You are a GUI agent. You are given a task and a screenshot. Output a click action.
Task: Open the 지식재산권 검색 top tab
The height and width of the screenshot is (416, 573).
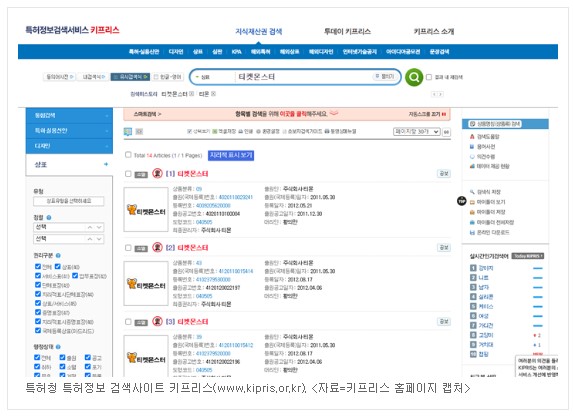pos(259,31)
